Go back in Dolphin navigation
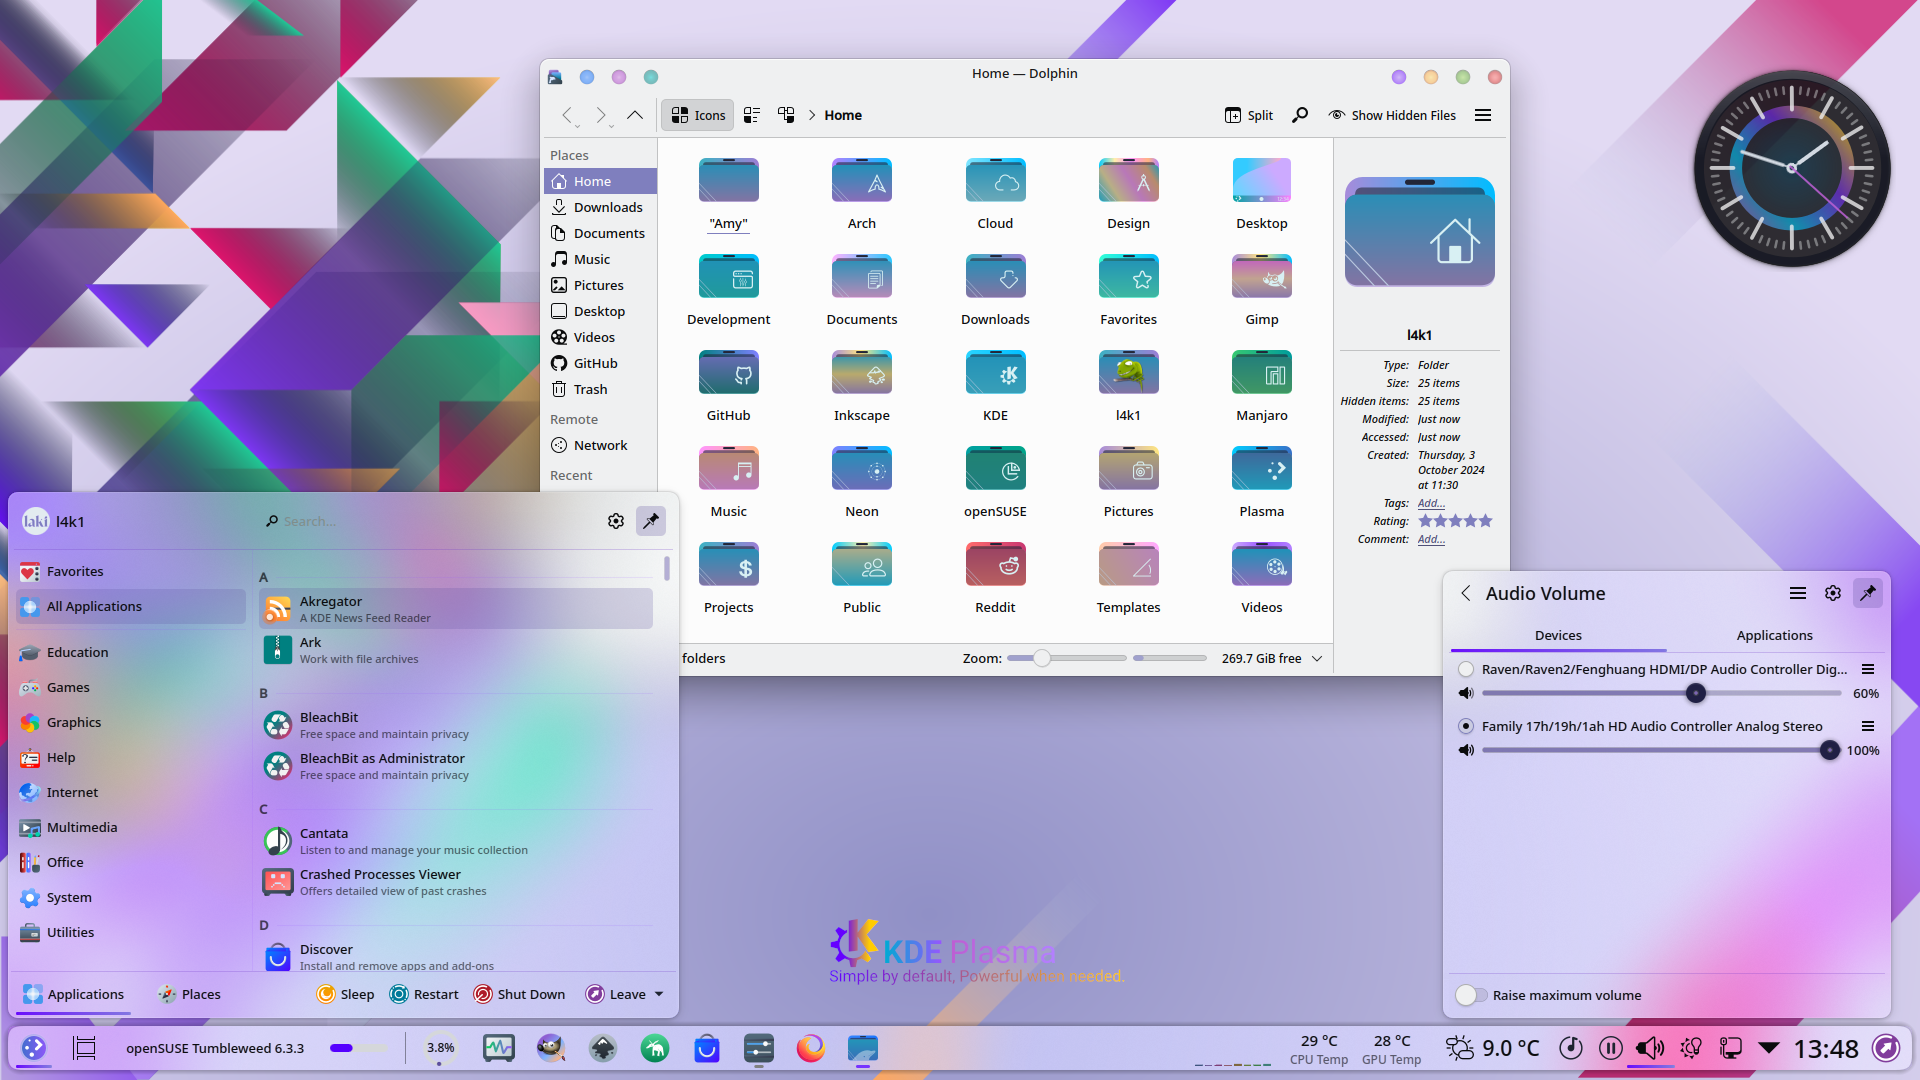Image resolution: width=1920 pixels, height=1080 pixels. [567, 115]
